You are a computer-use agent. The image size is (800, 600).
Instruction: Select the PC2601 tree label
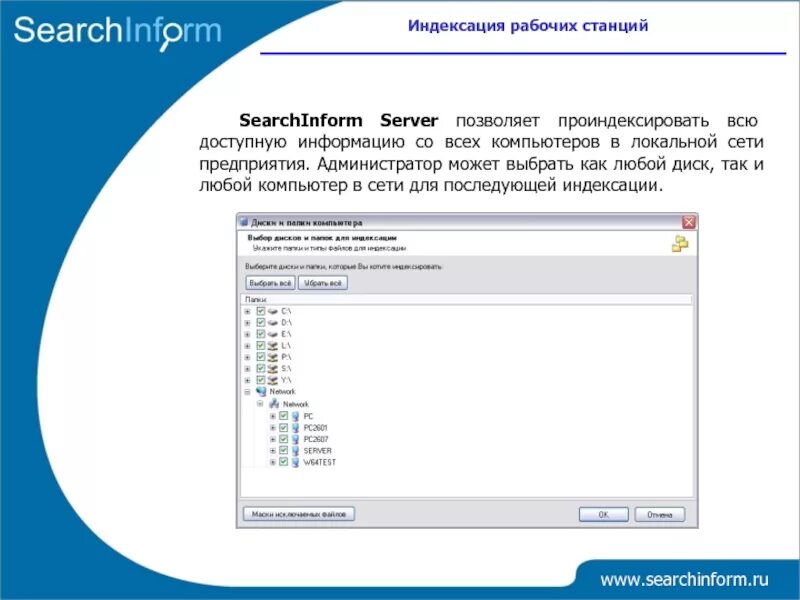(315, 428)
